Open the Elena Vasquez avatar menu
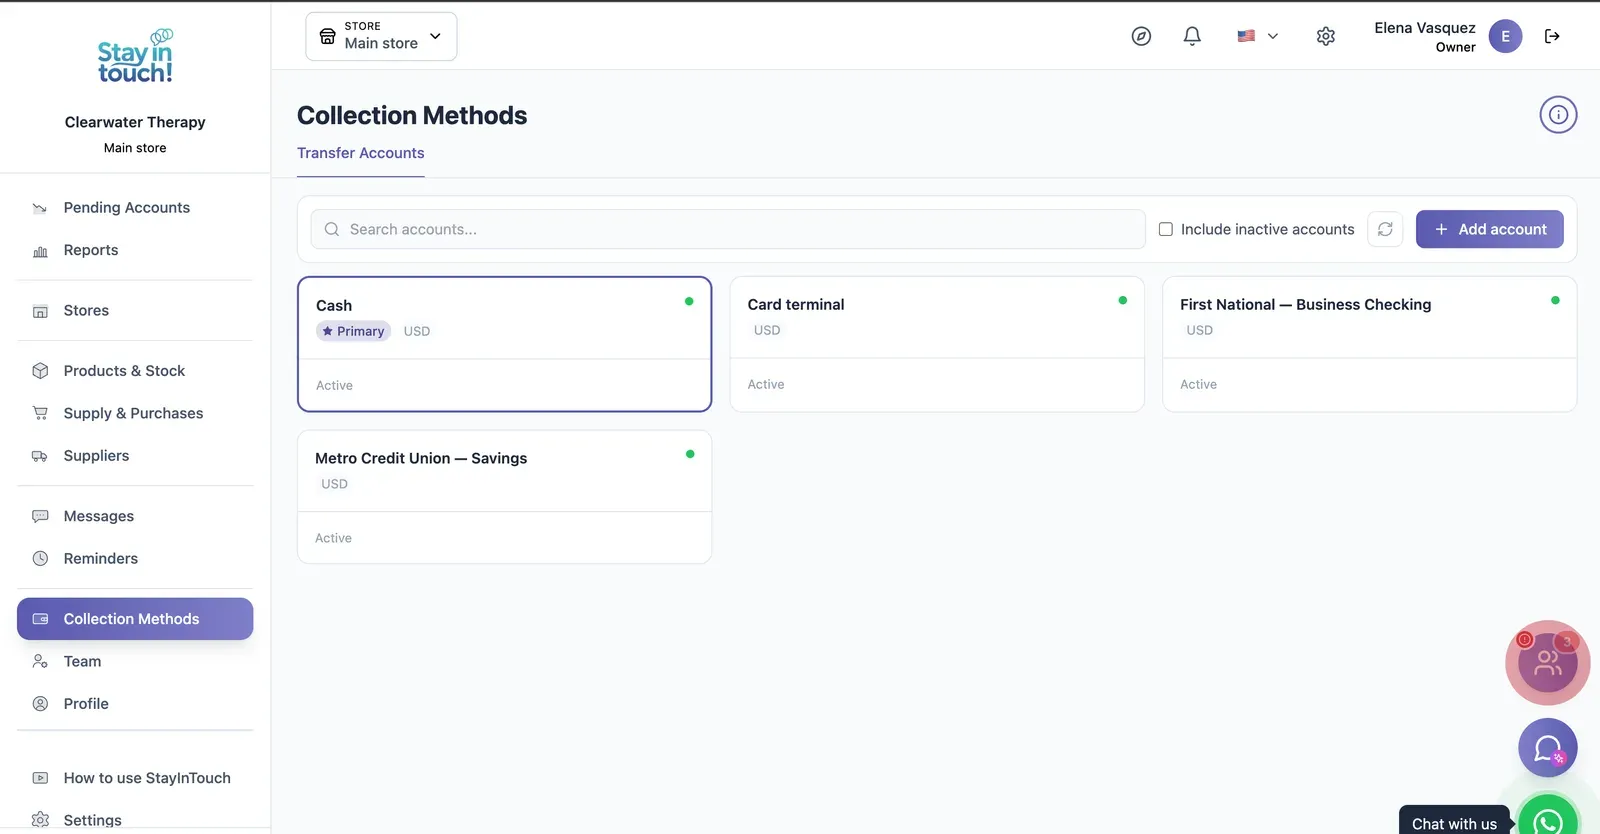This screenshot has height=834, width=1600. click(1505, 36)
